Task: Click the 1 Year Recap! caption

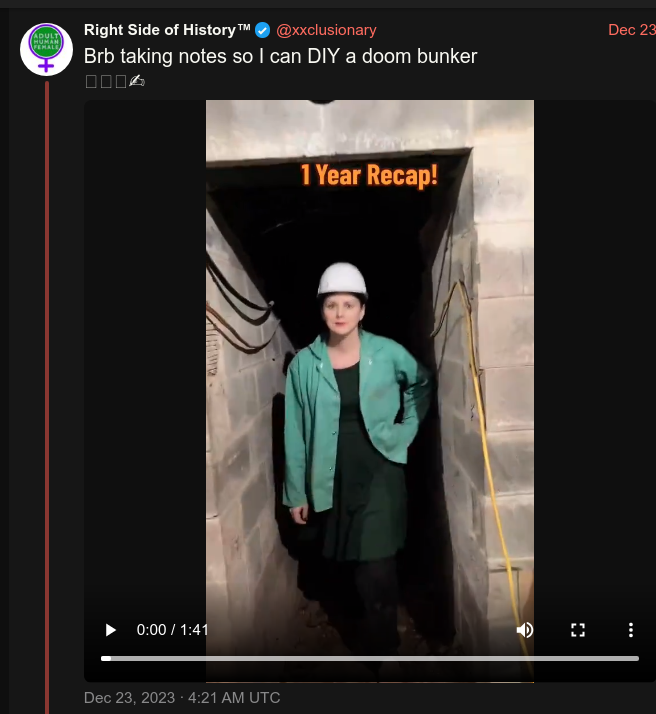Action: point(369,175)
